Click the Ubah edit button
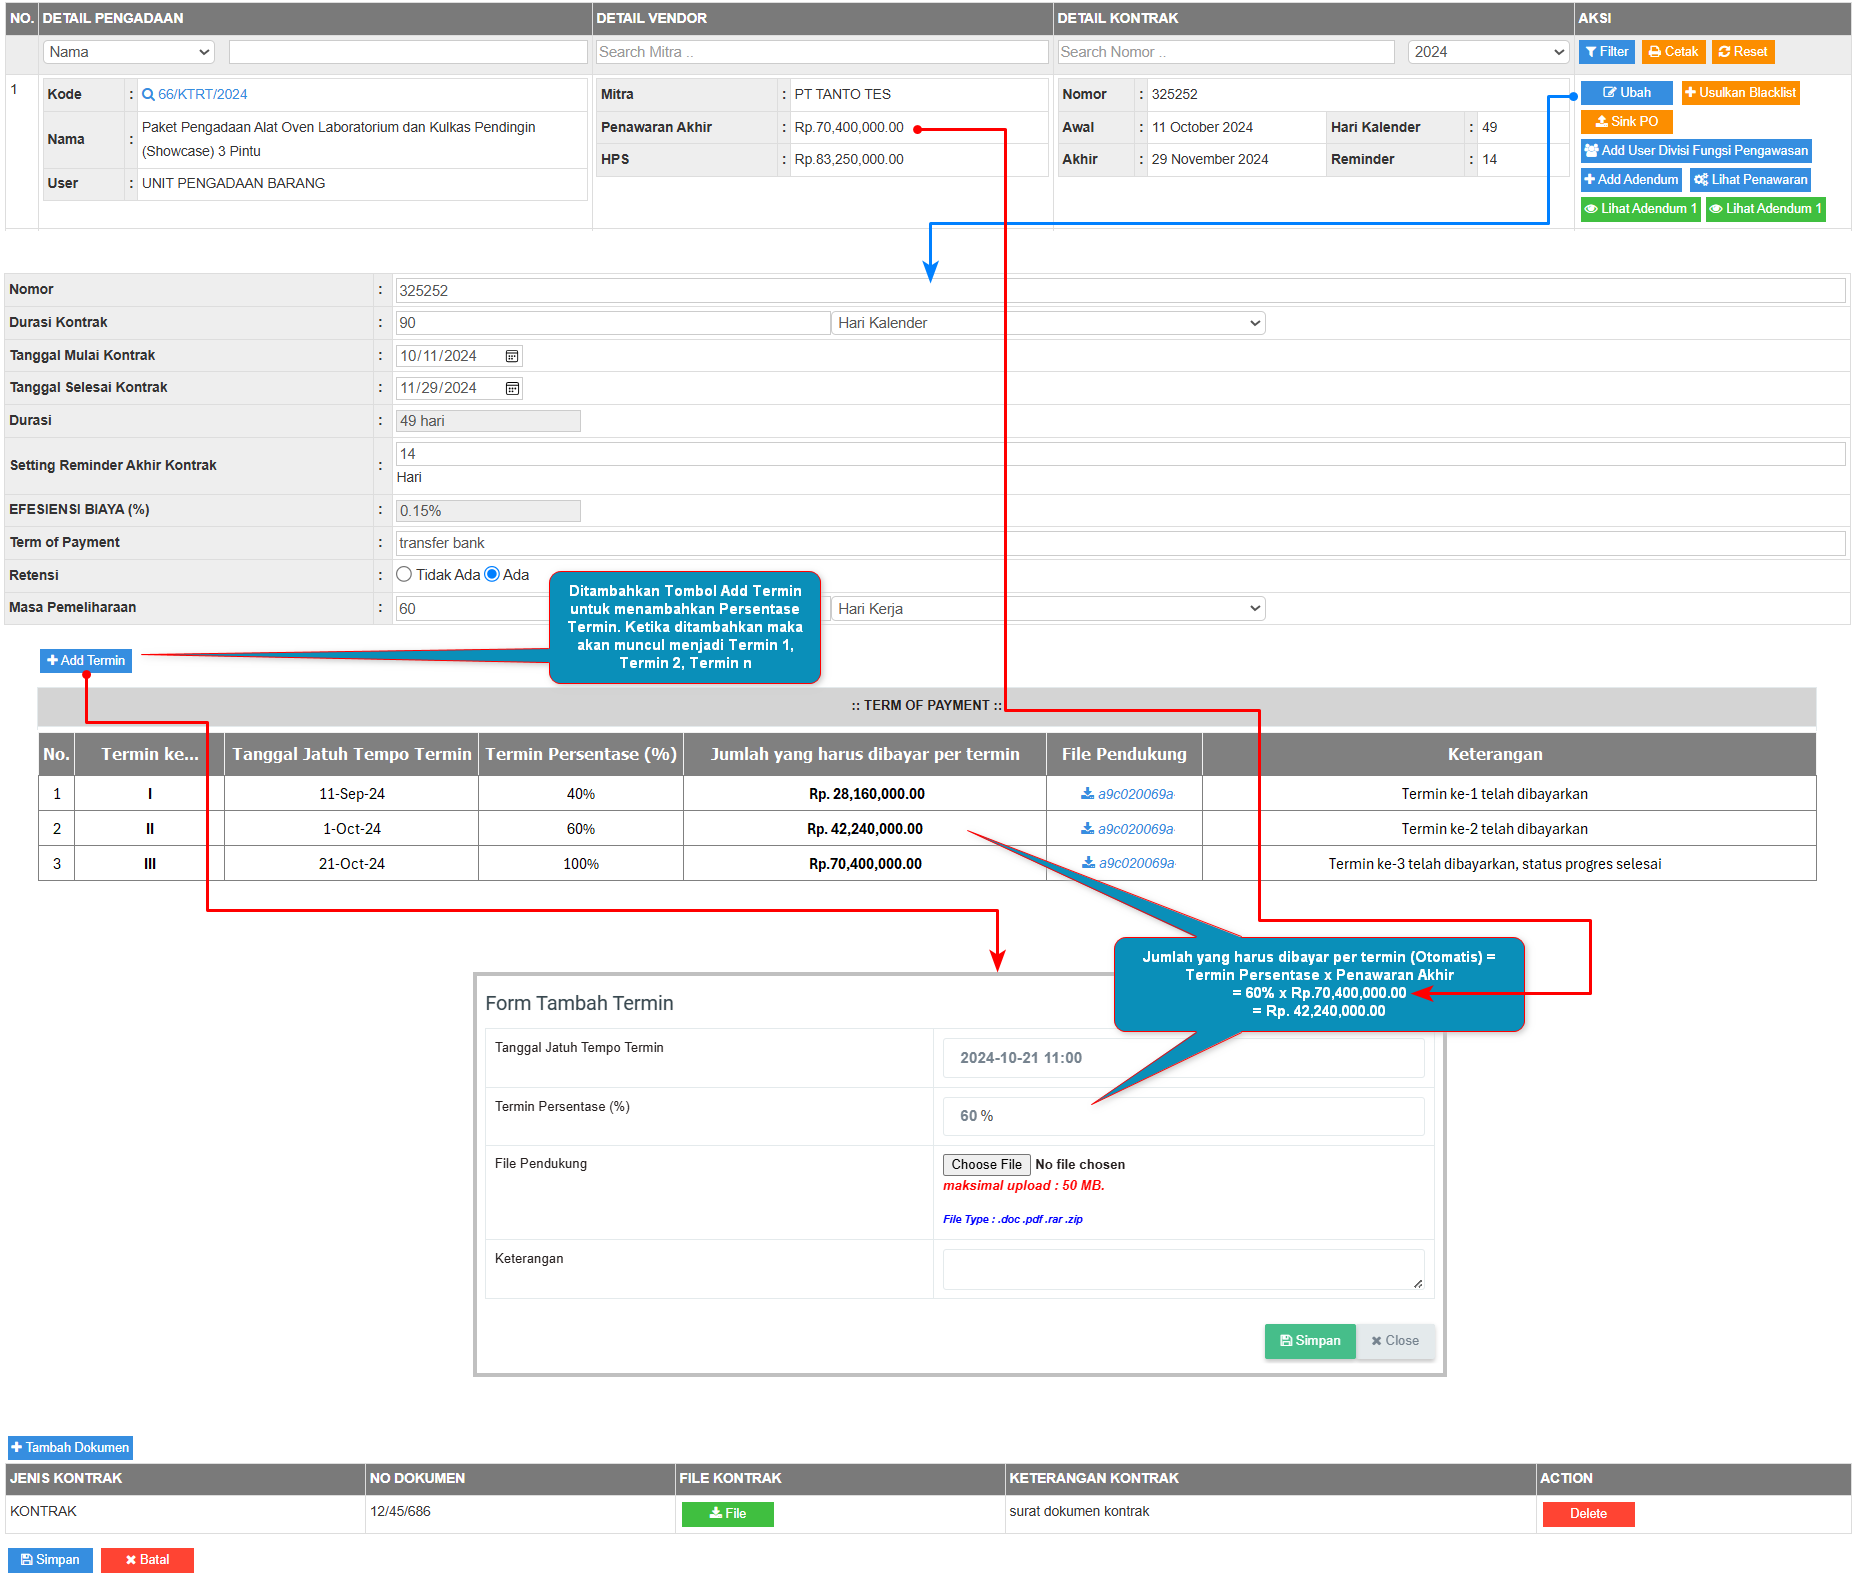Image resolution: width=1856 pixels, height=1585 pixels. point(1626,93)
